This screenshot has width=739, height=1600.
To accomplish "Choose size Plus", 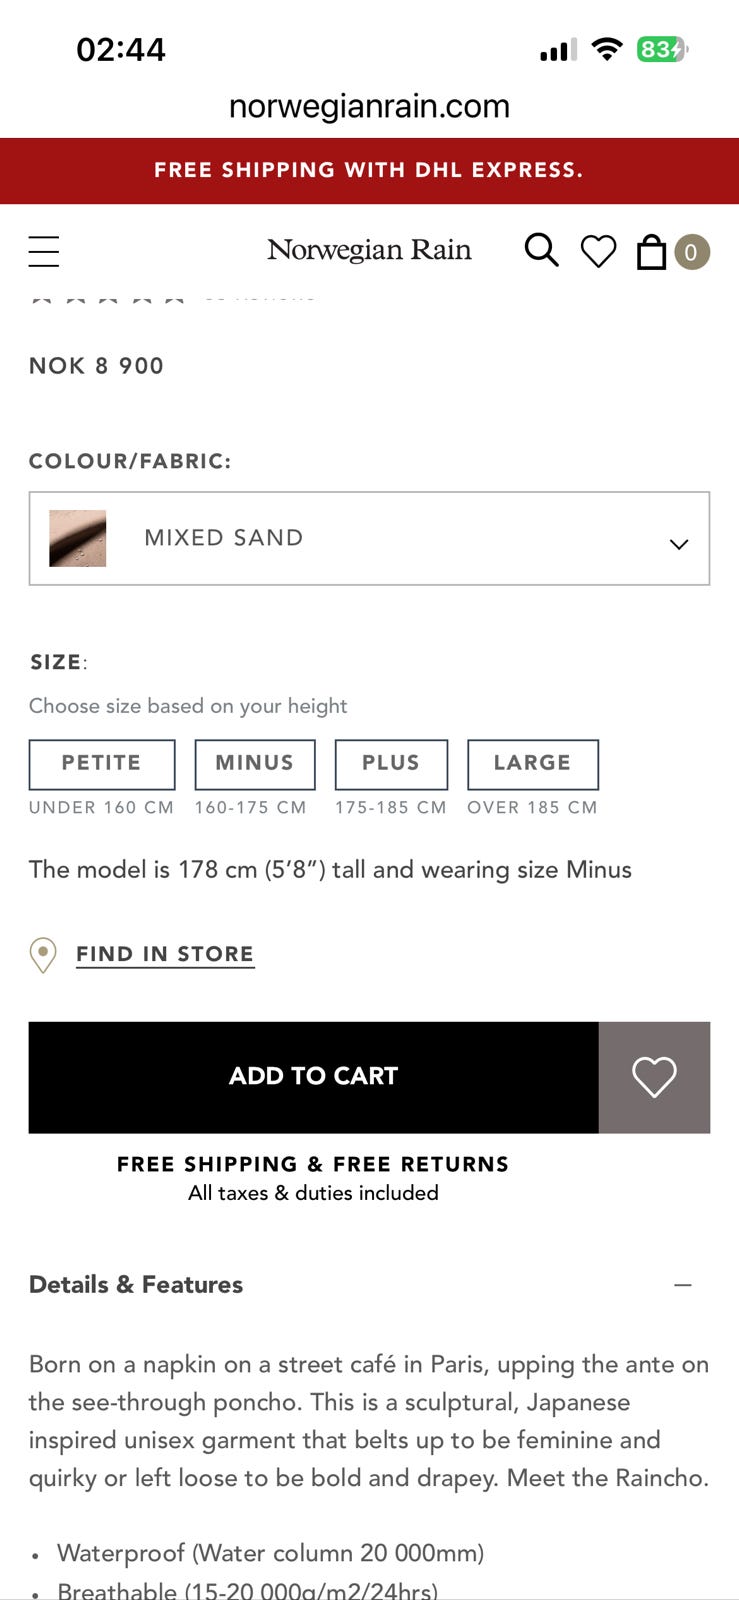I will (x=391, y=764).
